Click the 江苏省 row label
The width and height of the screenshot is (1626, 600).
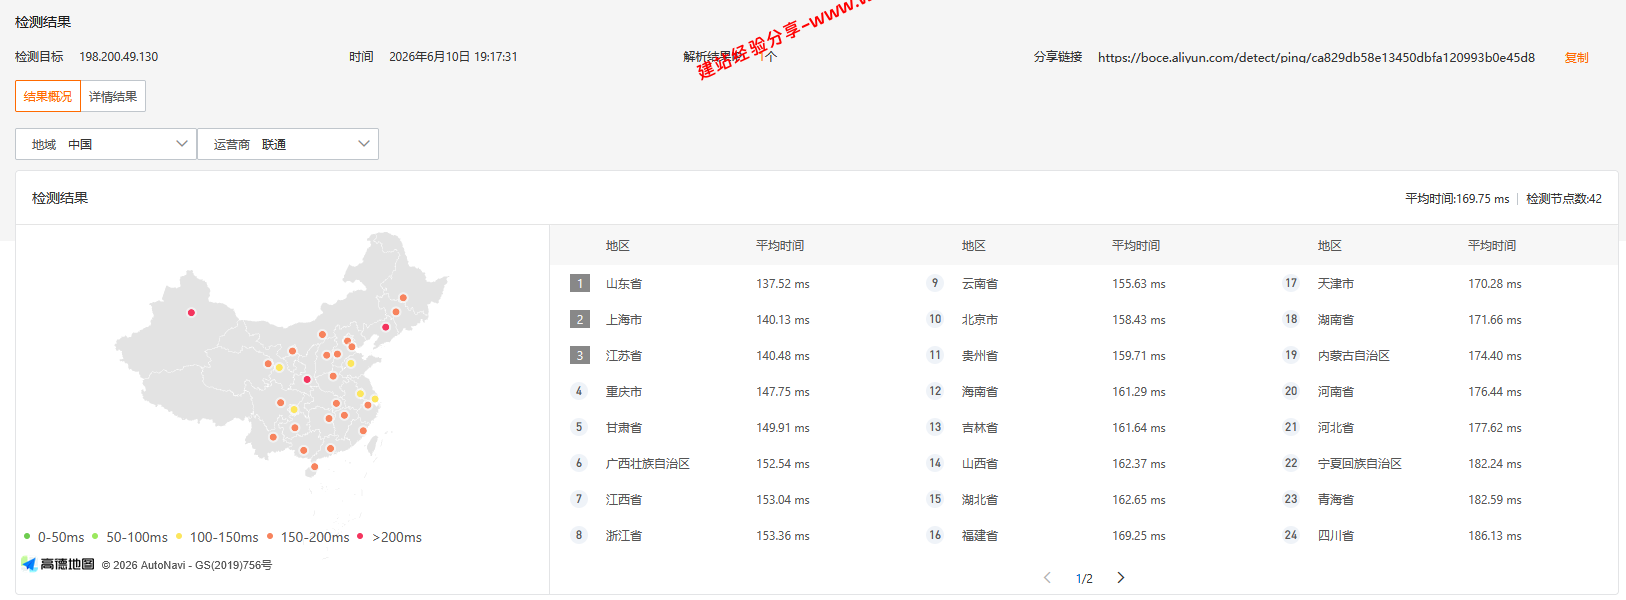624,356
